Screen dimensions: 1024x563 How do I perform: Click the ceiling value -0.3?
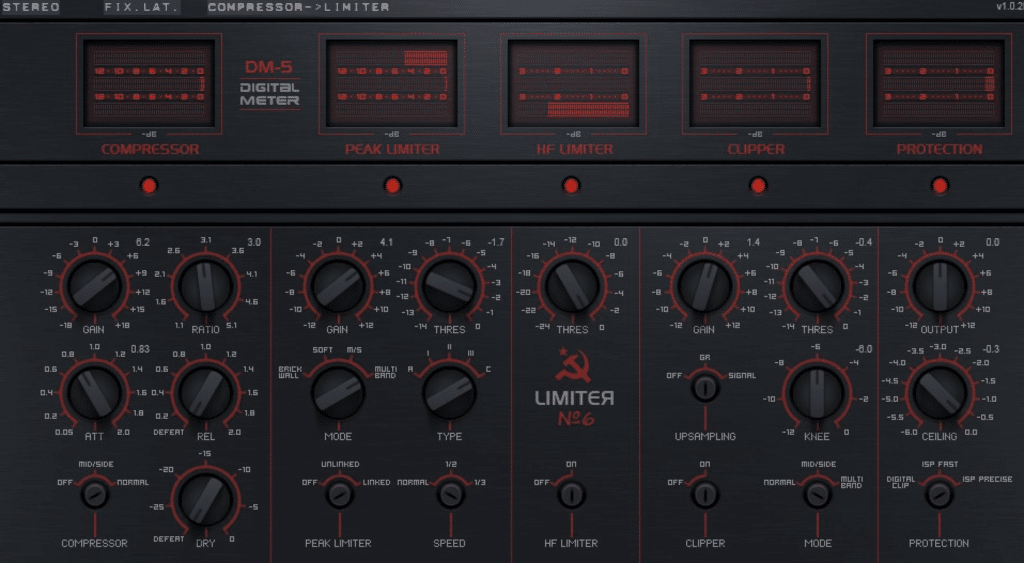(x=991, y=349)
